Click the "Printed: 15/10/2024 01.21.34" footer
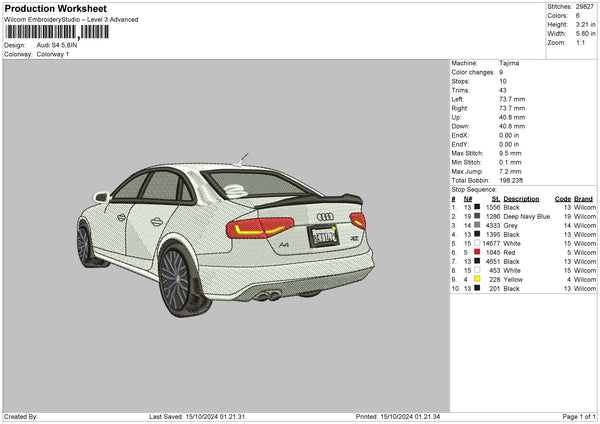Screen dimensions: 600x424 (x=398, y=416)
